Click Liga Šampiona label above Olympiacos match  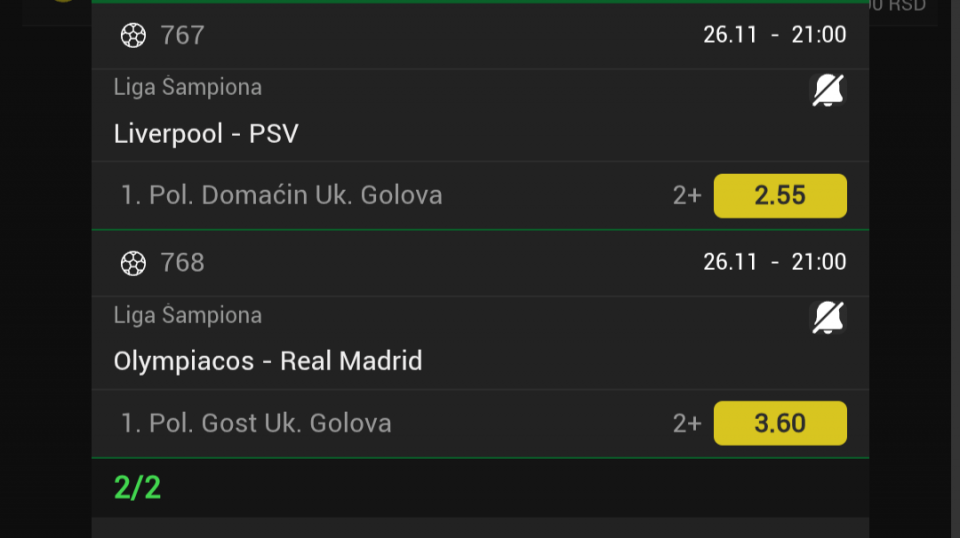pos(188,315)
